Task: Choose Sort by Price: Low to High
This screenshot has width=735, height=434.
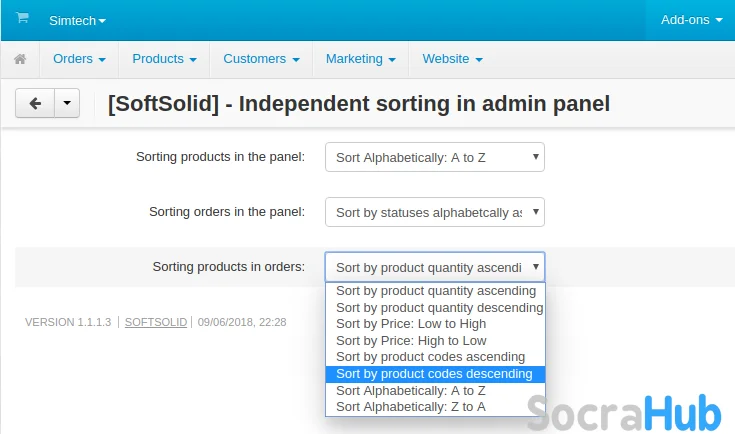Action: [411, 324]
